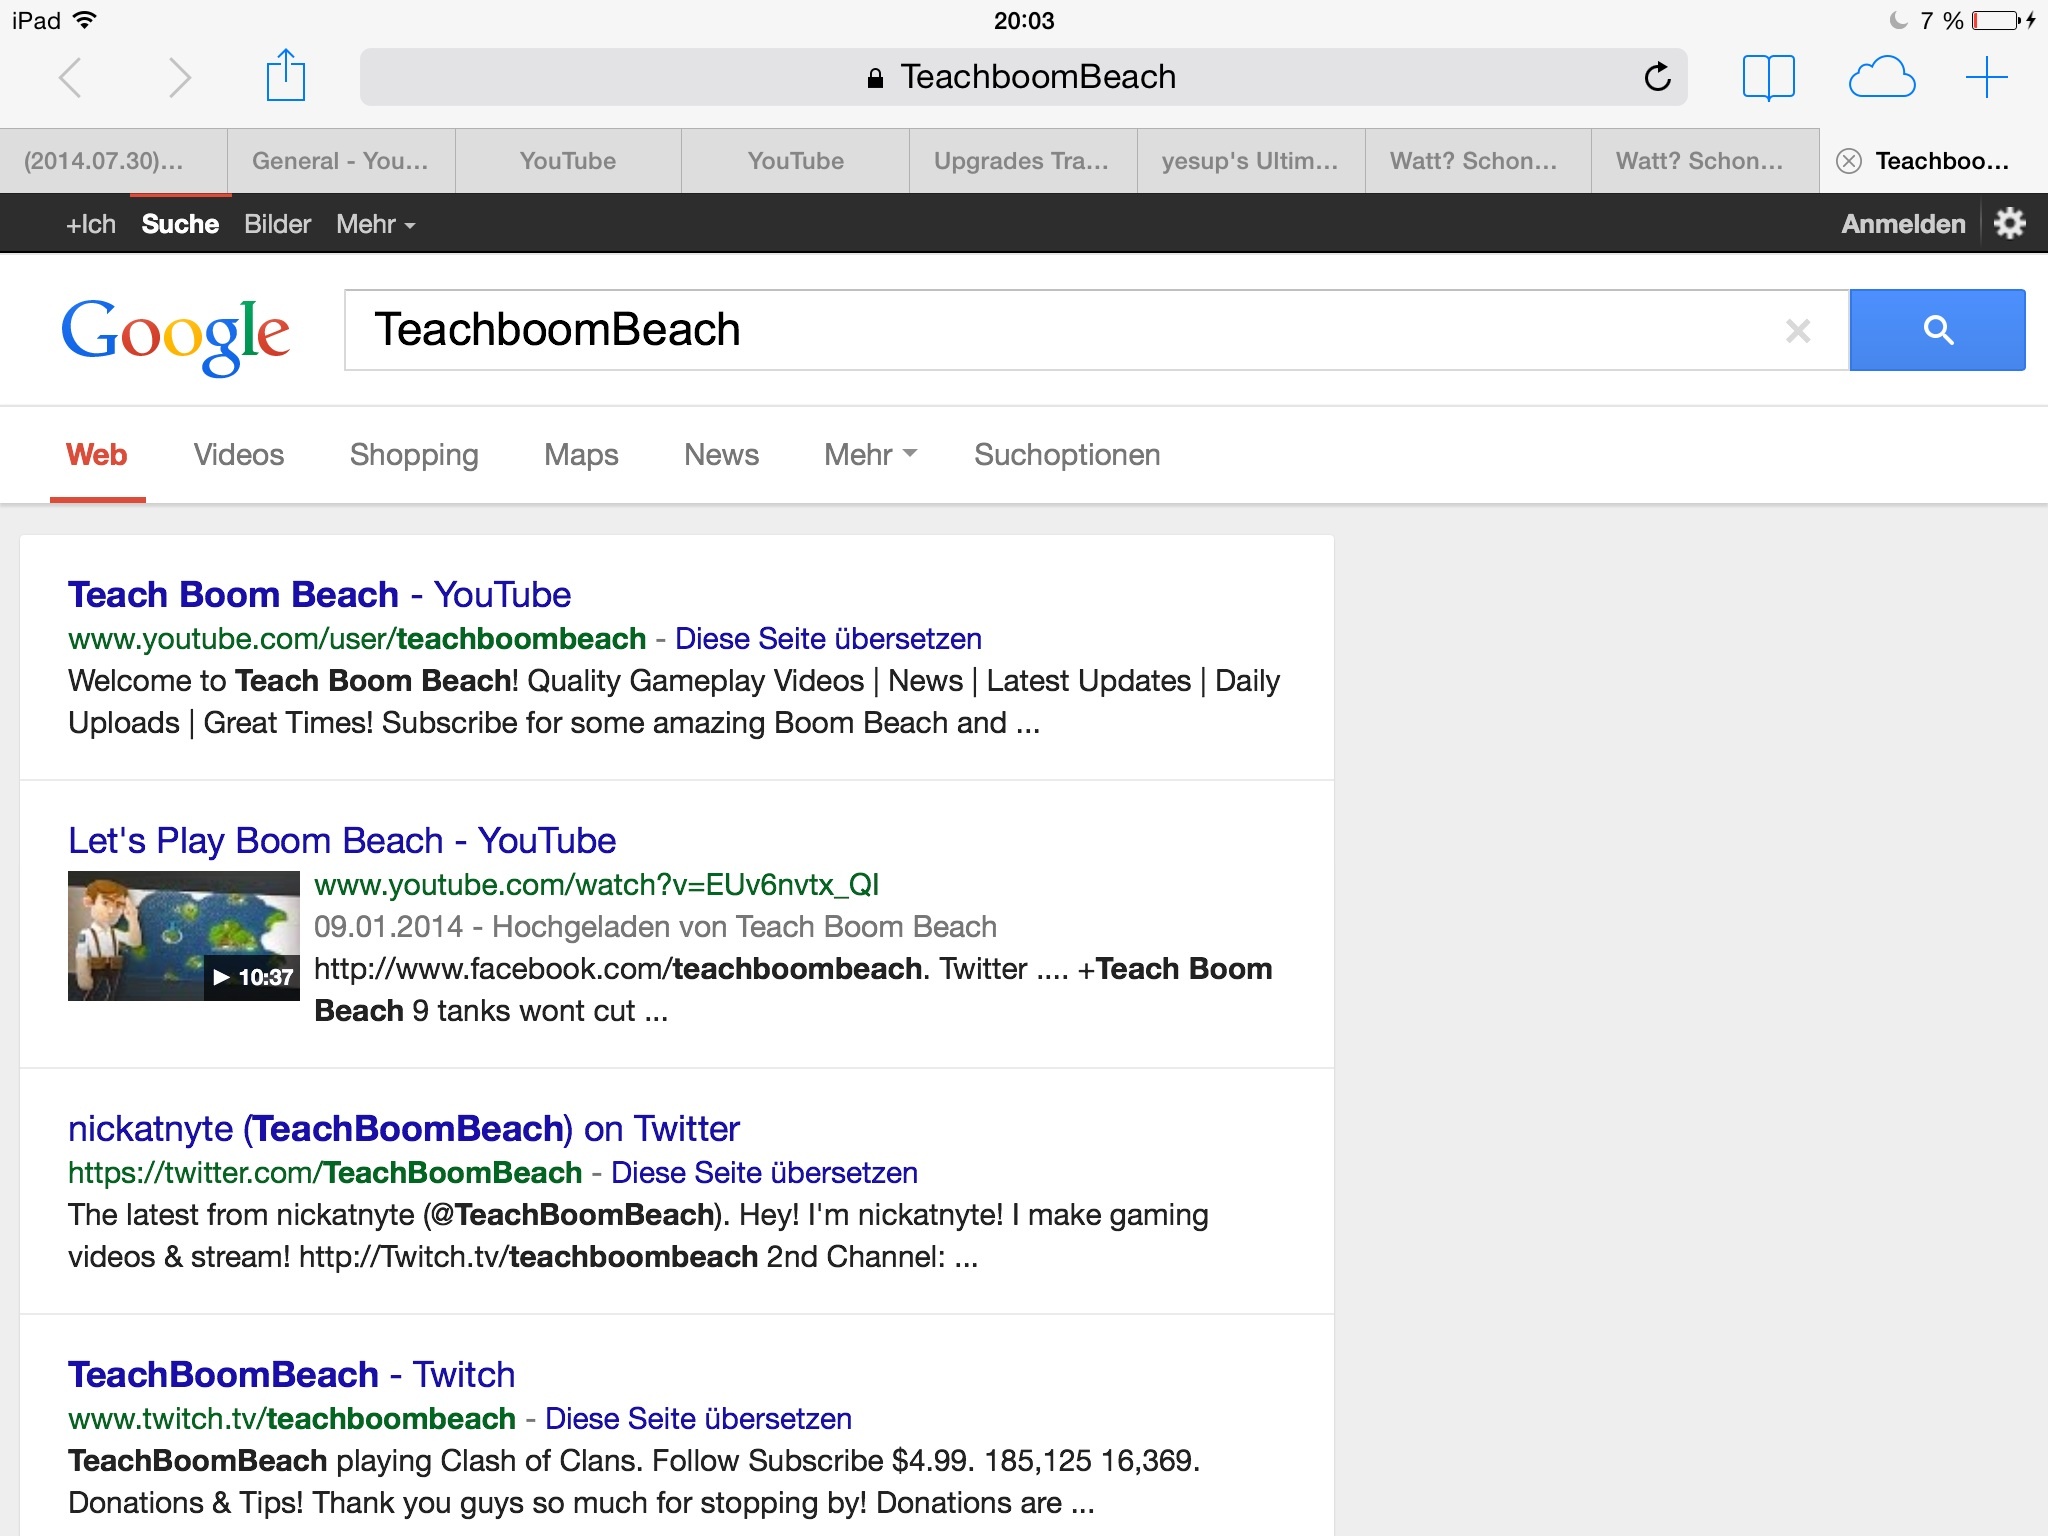Switch to the Videos search tab

(x=238, y=455)
